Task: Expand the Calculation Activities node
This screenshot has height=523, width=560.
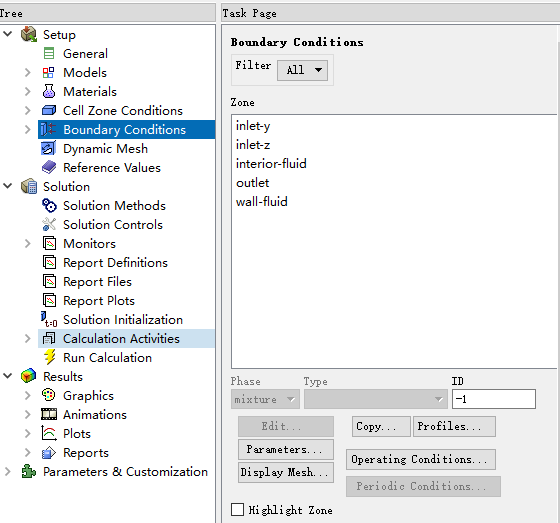Action: click(28, 338)
